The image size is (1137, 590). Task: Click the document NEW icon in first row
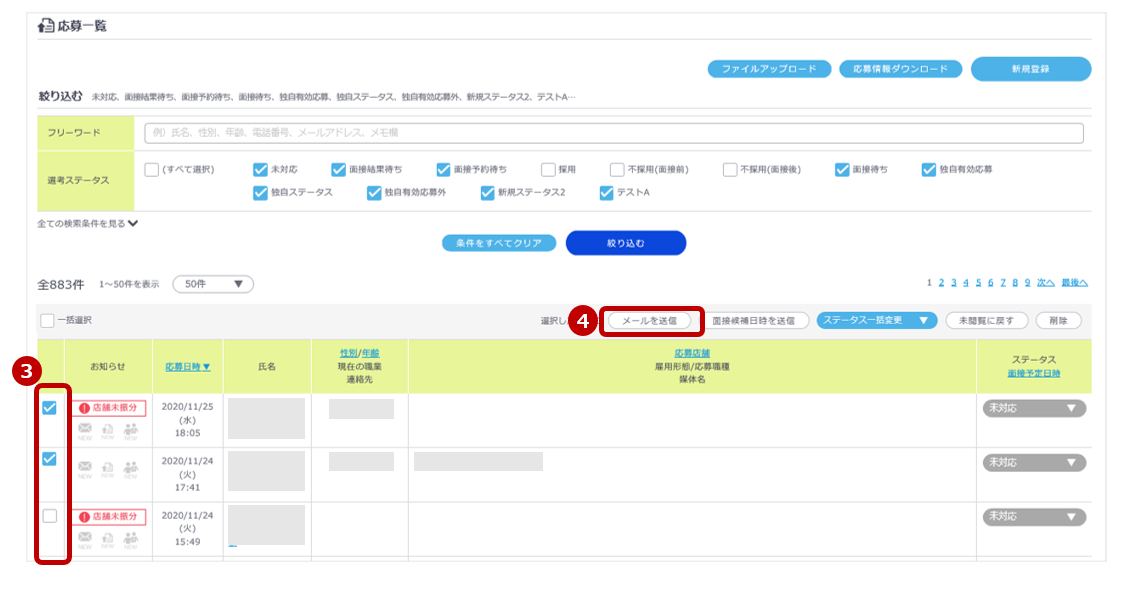(x=107, y=430)
